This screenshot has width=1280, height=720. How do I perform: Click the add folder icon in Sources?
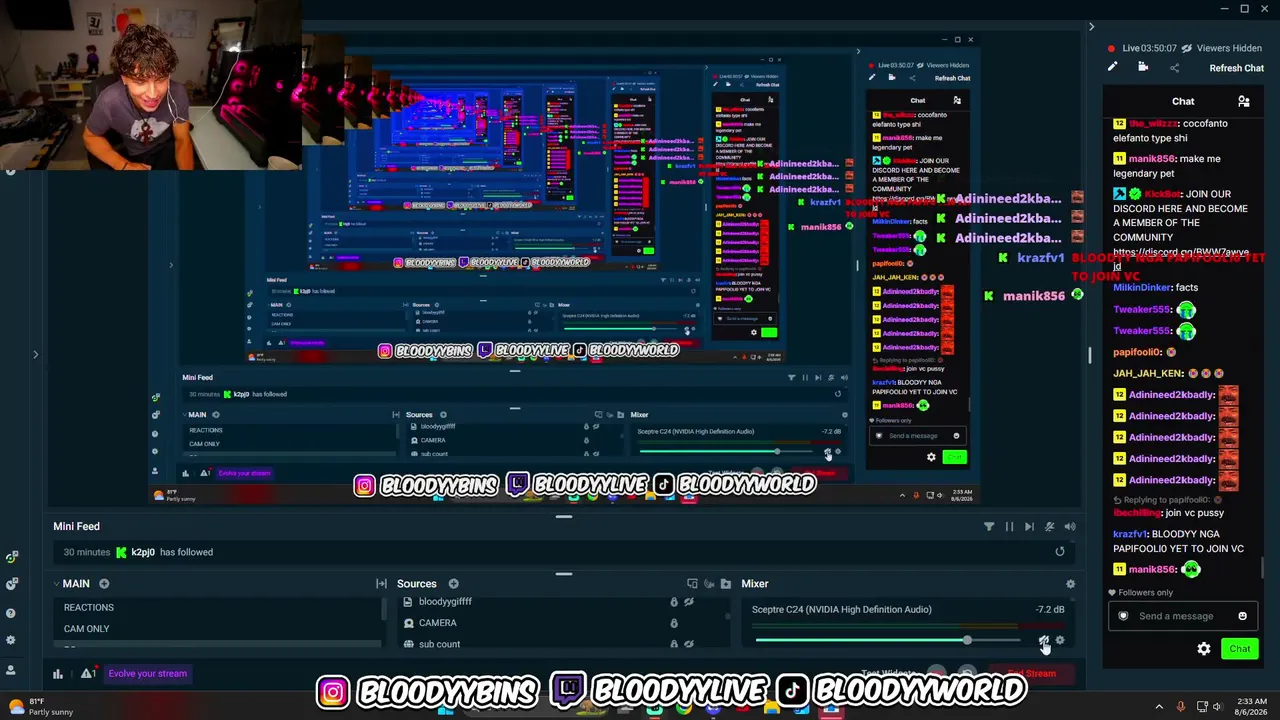click(726, 583)
